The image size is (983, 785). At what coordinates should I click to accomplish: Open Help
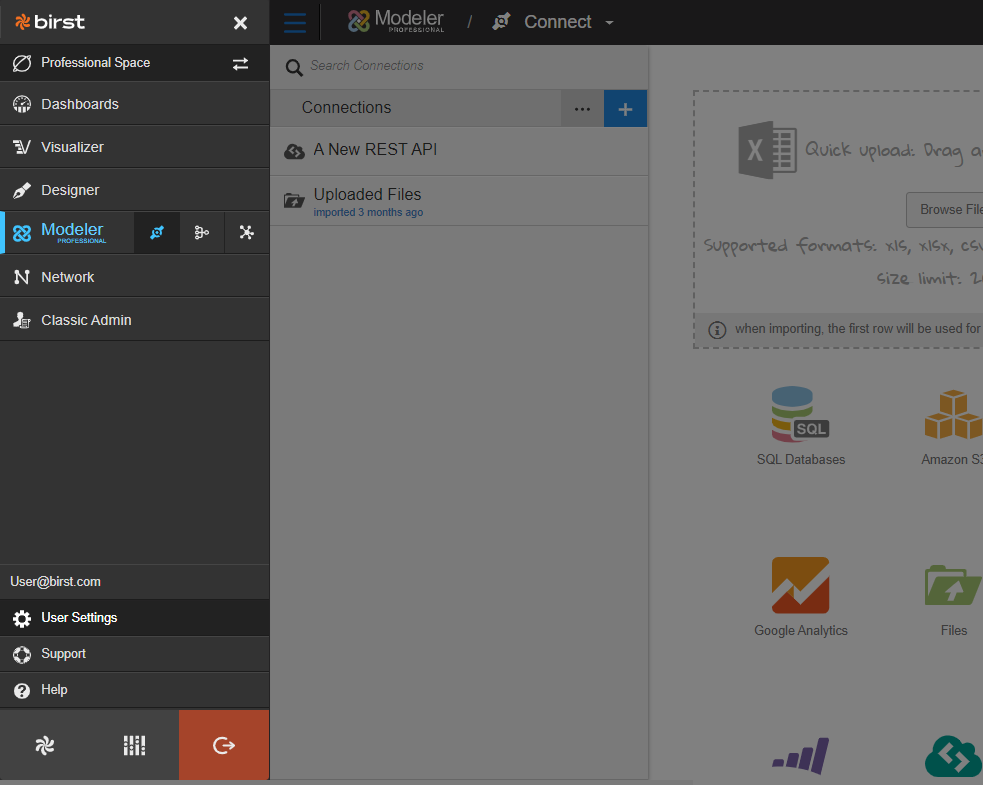pyautogui.click(x=135, y=690)
